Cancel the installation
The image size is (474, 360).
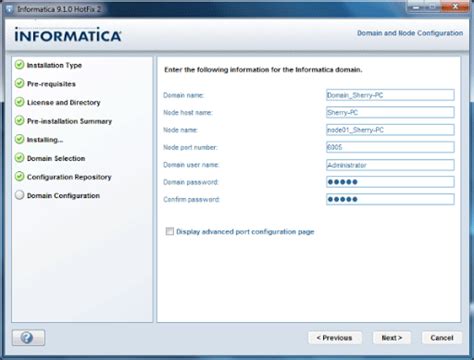click(x=442, y=338)
